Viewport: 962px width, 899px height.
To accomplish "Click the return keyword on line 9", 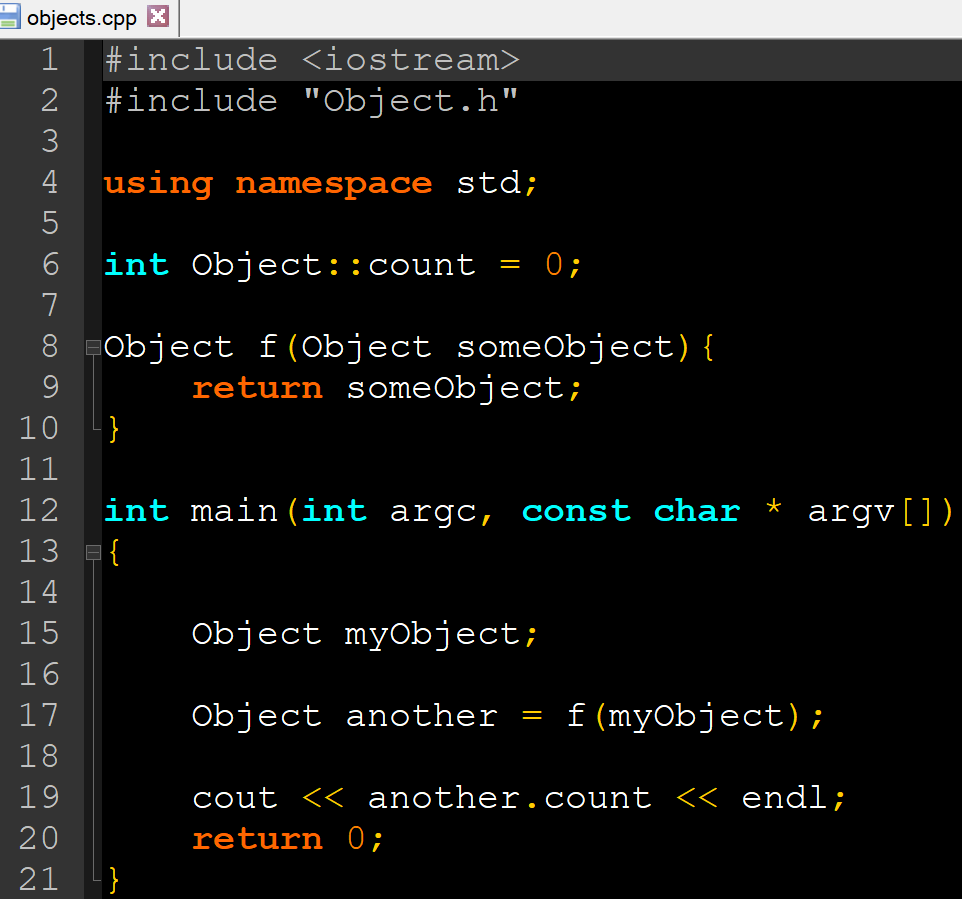I will click(257, 387).
